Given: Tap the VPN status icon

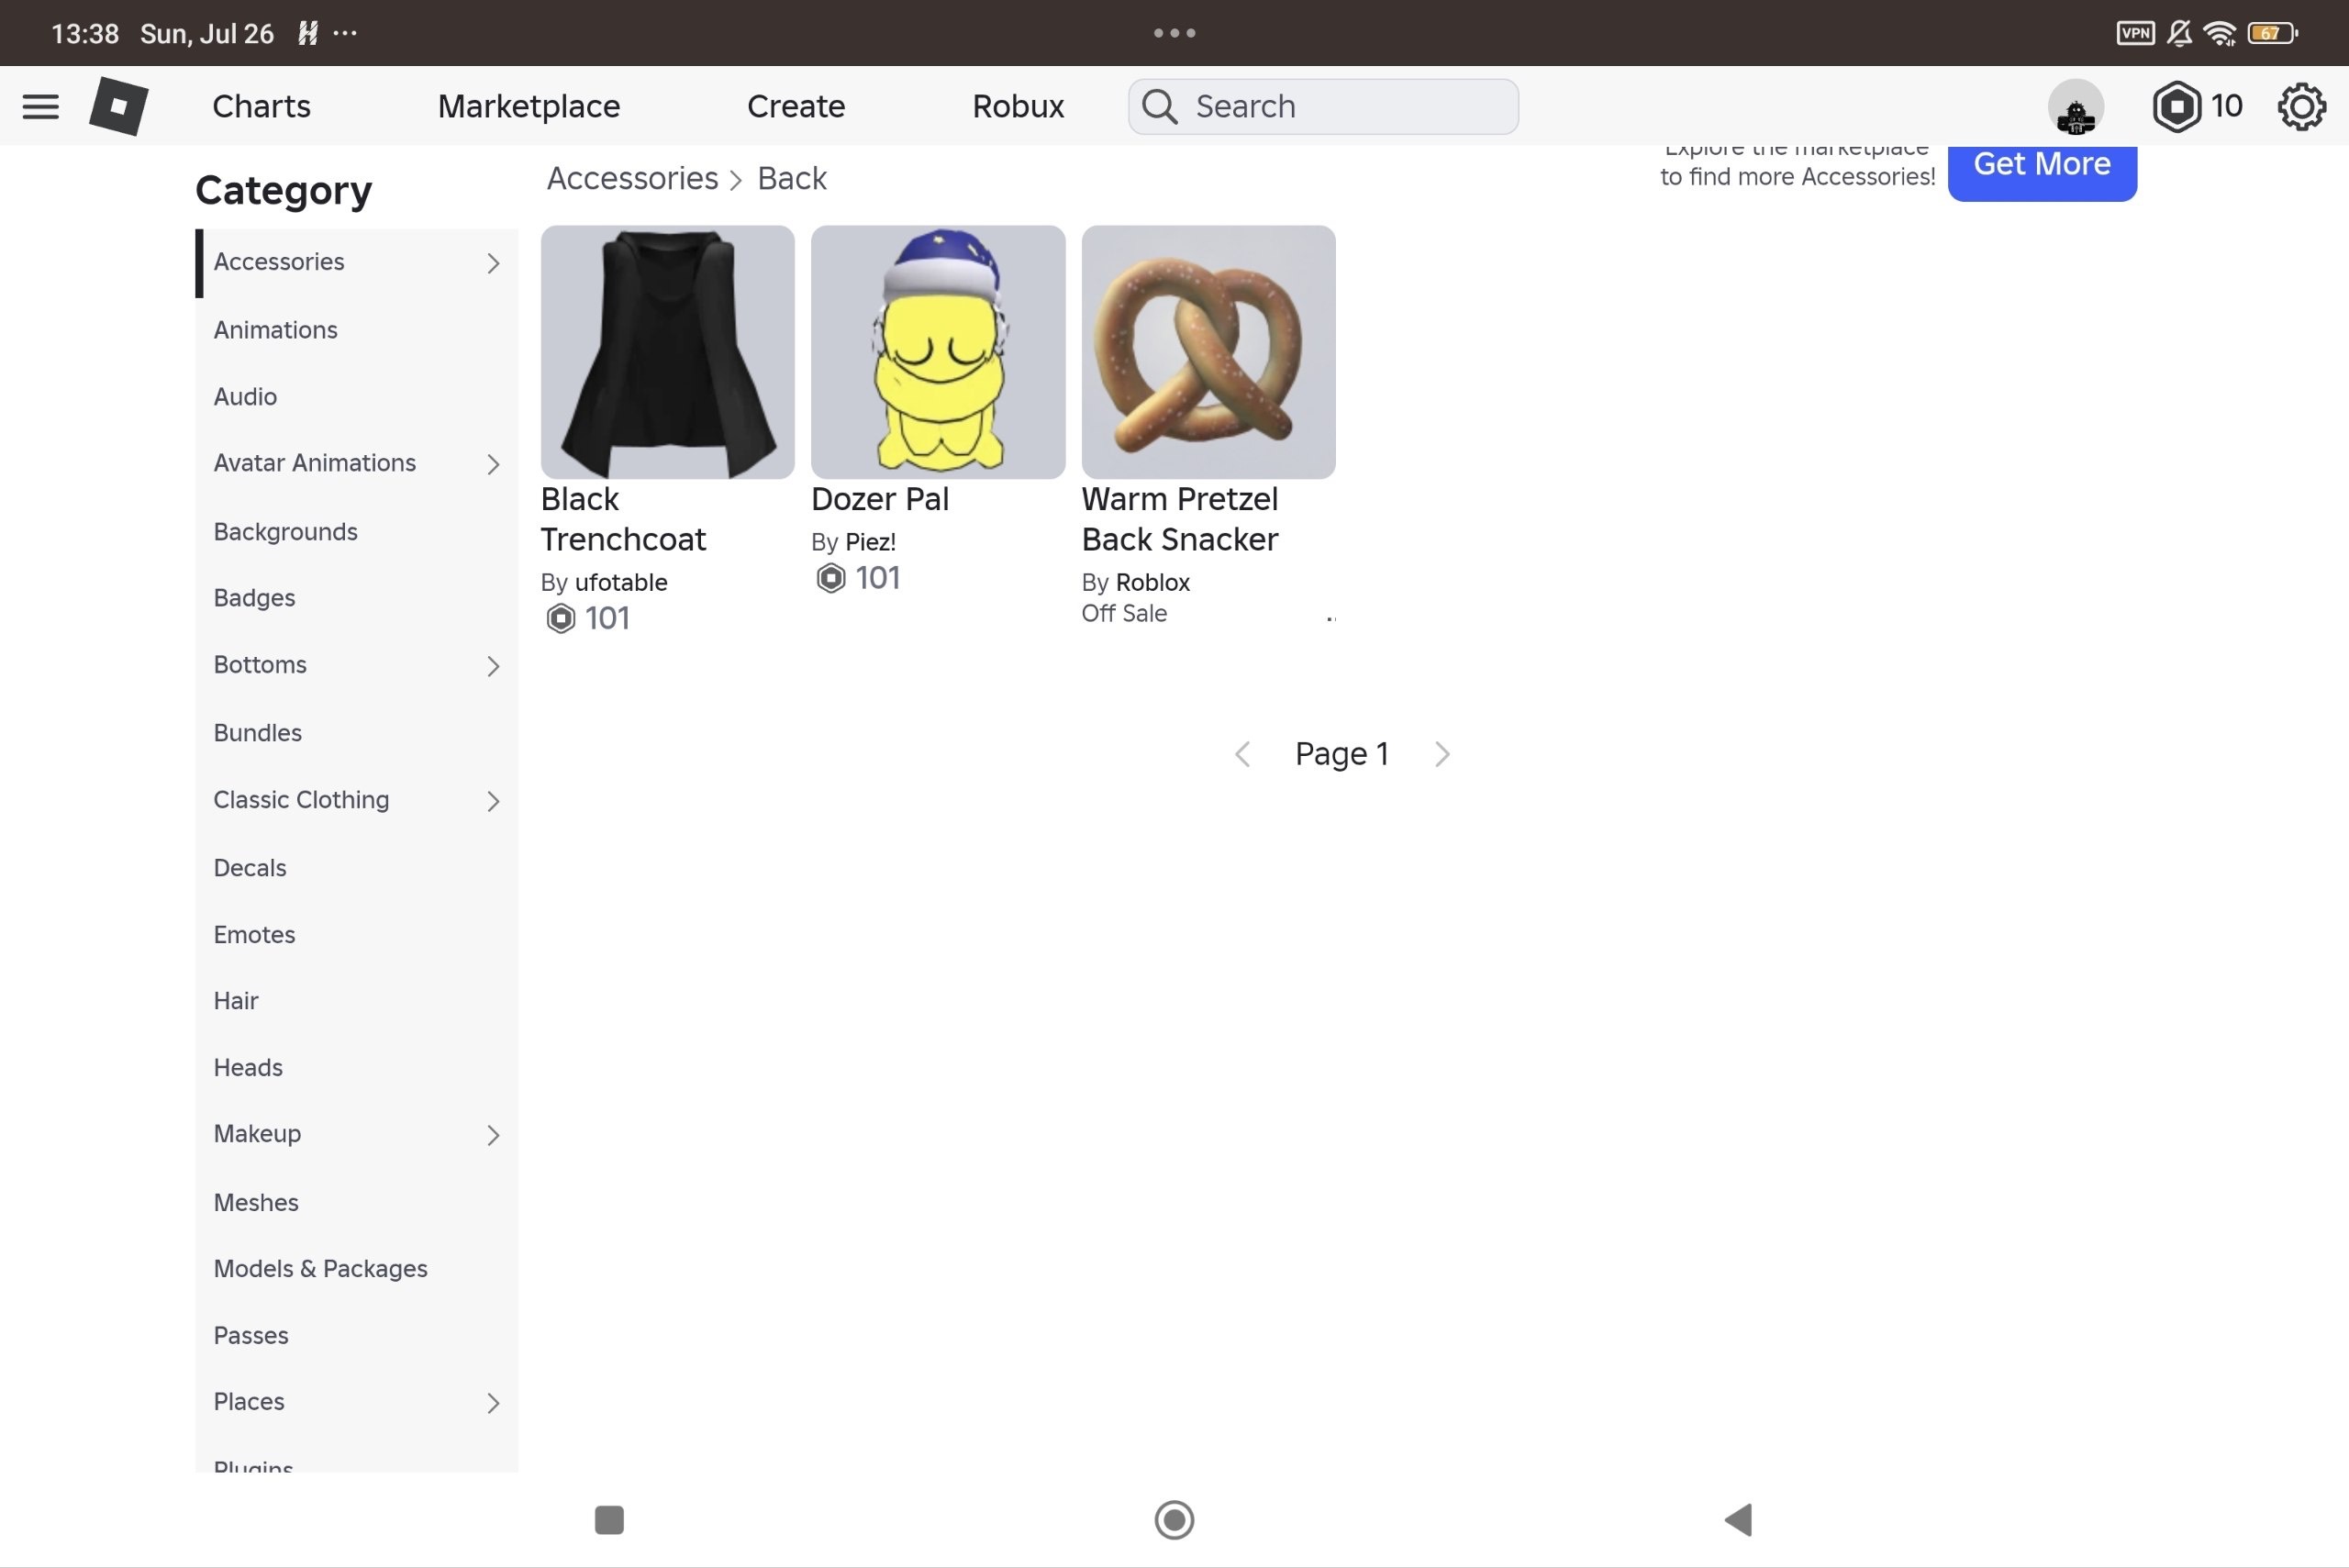Looking at the screenshot, I should [x=2135, y=33].
